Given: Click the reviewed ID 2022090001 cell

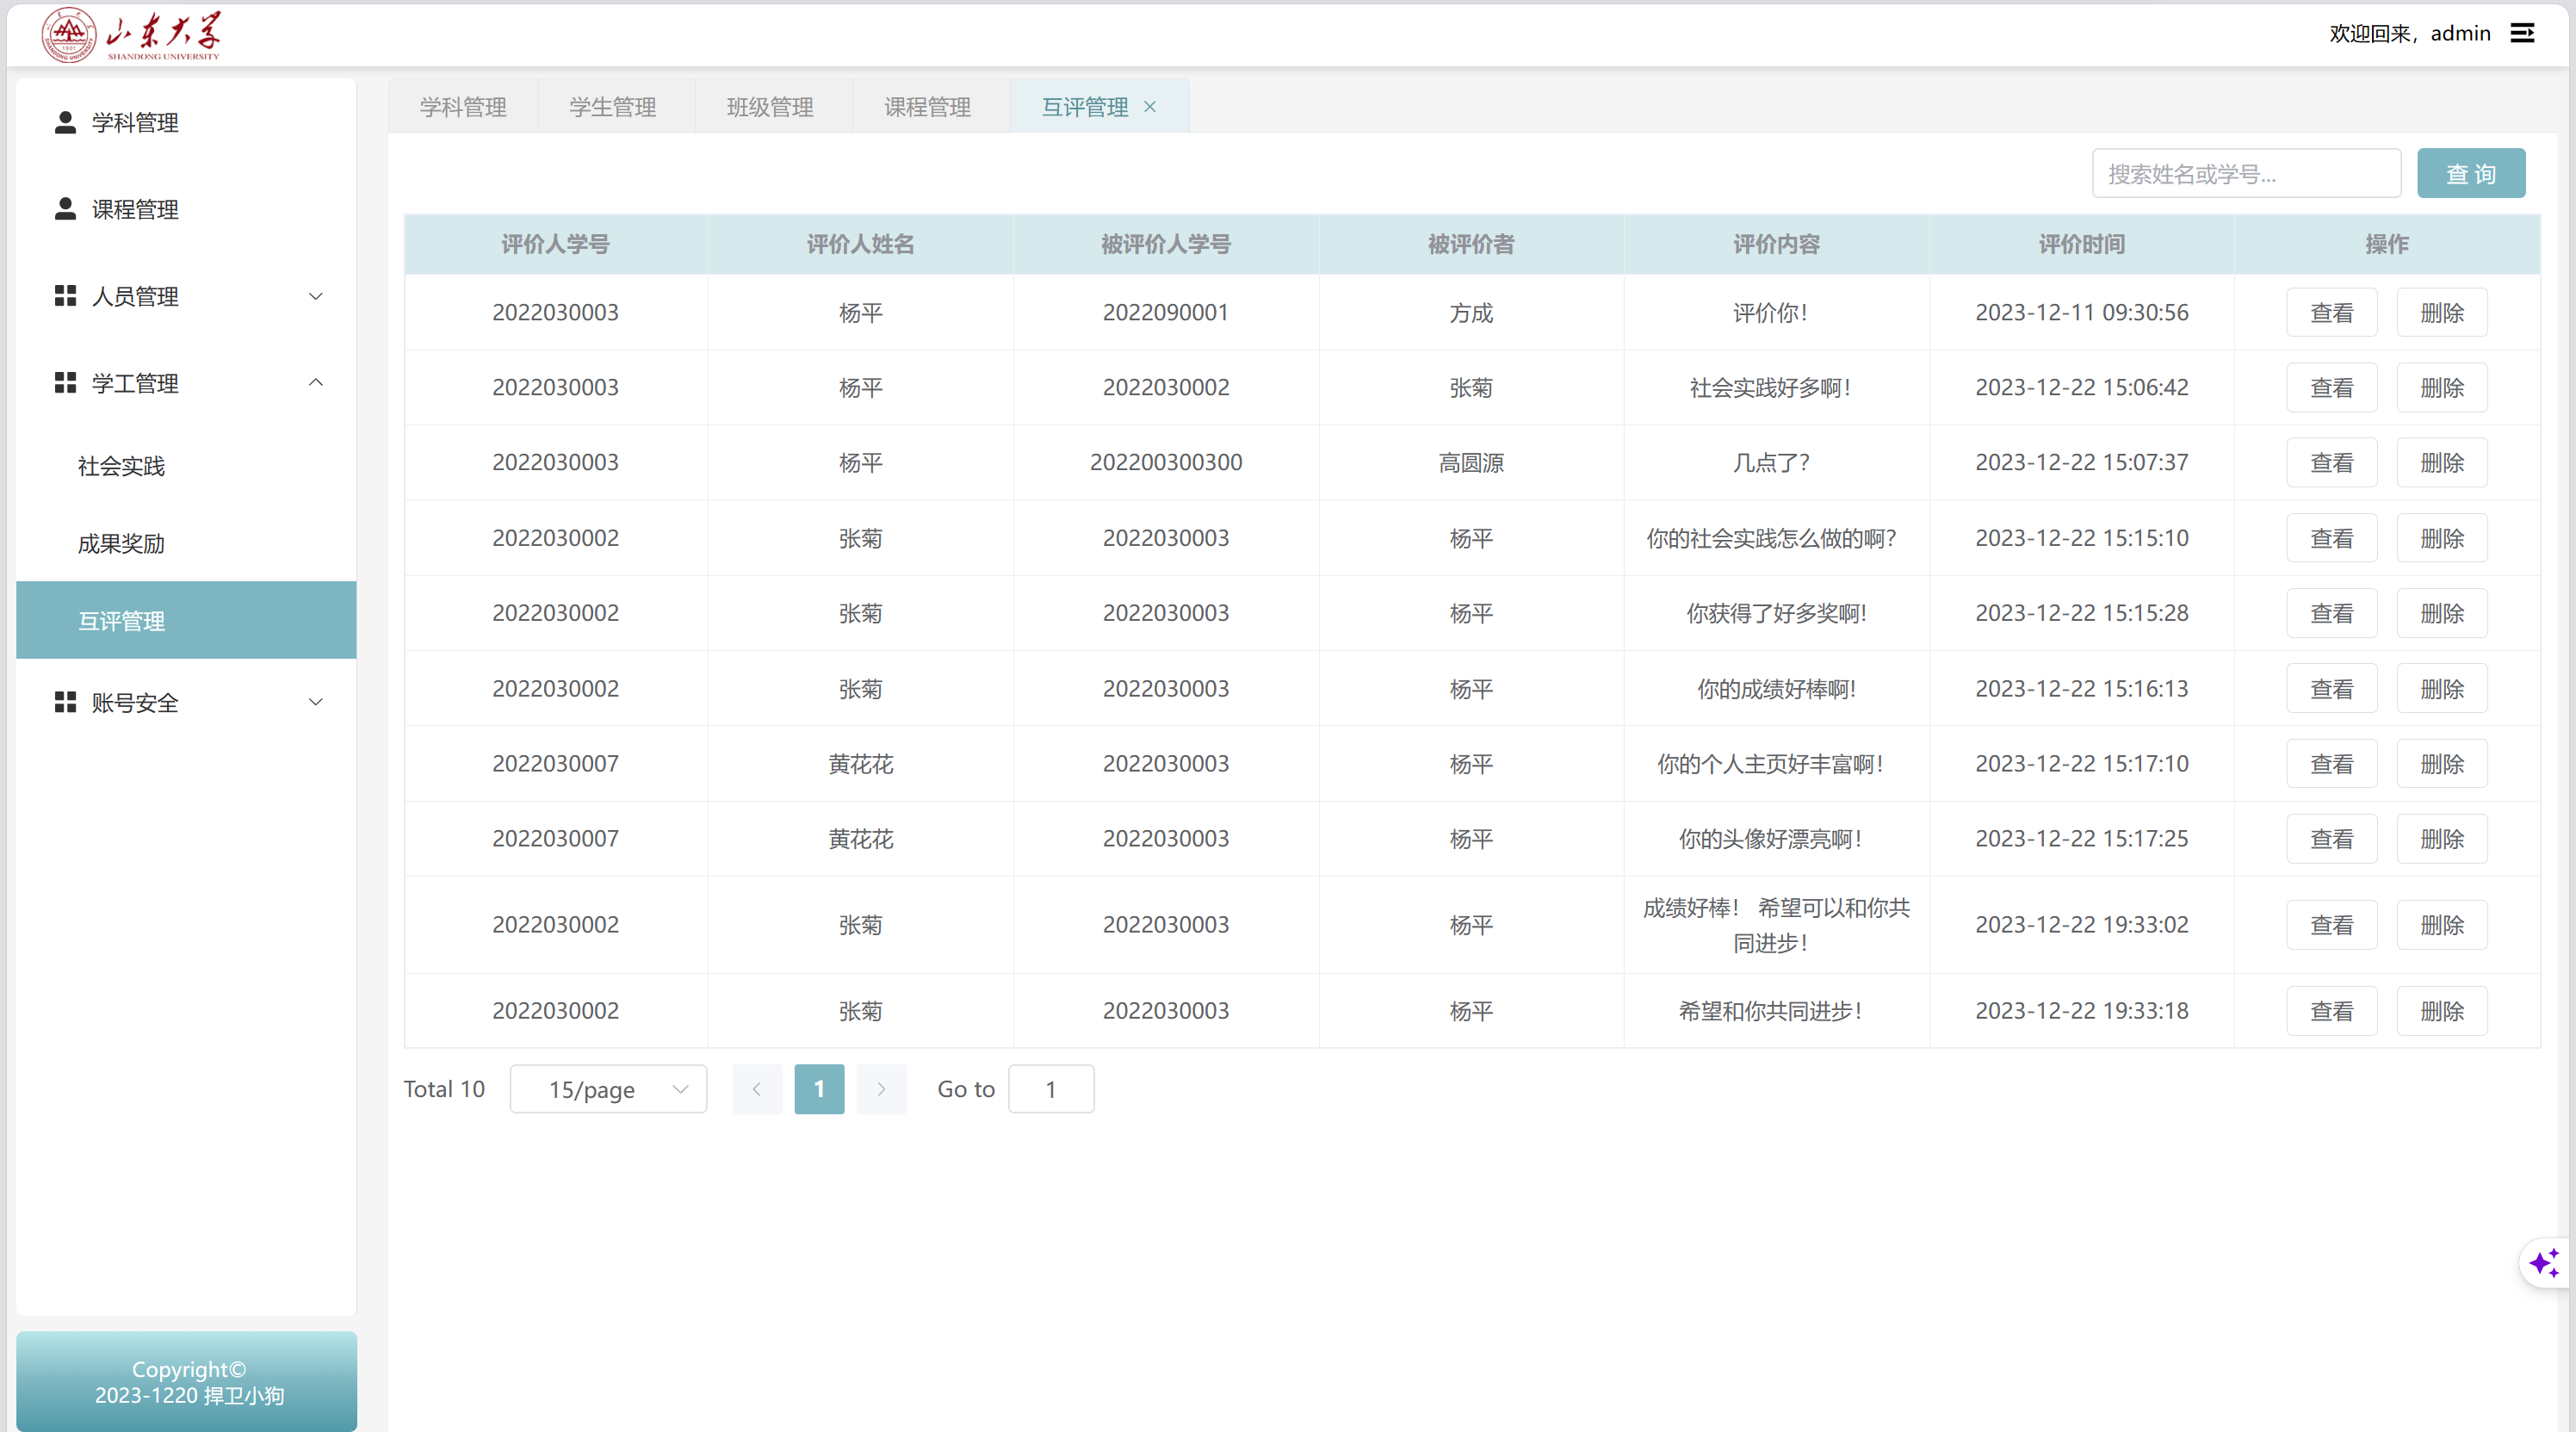Looking at the screenshot, I should pos(1166,312).
